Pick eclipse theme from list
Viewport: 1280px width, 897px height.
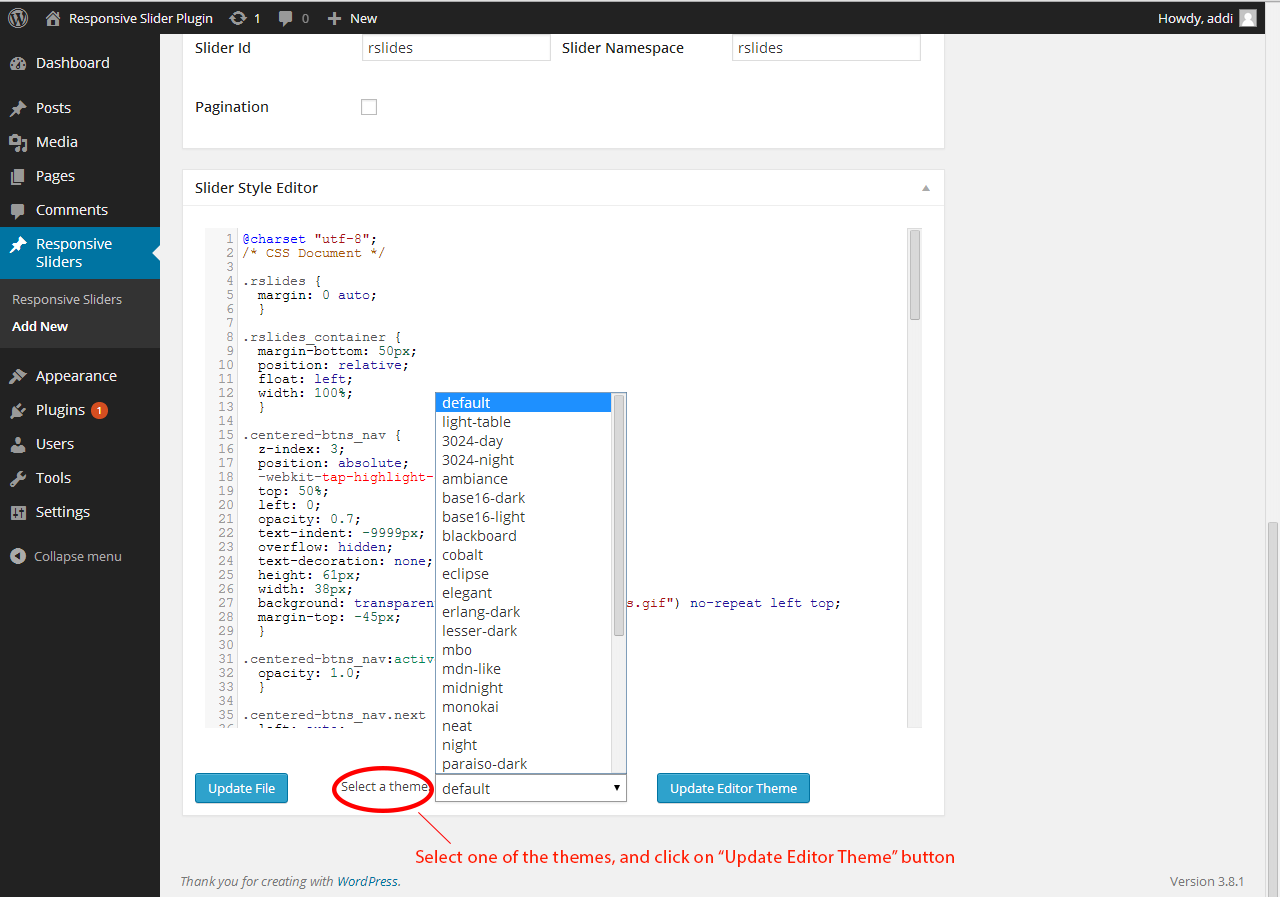523,574
